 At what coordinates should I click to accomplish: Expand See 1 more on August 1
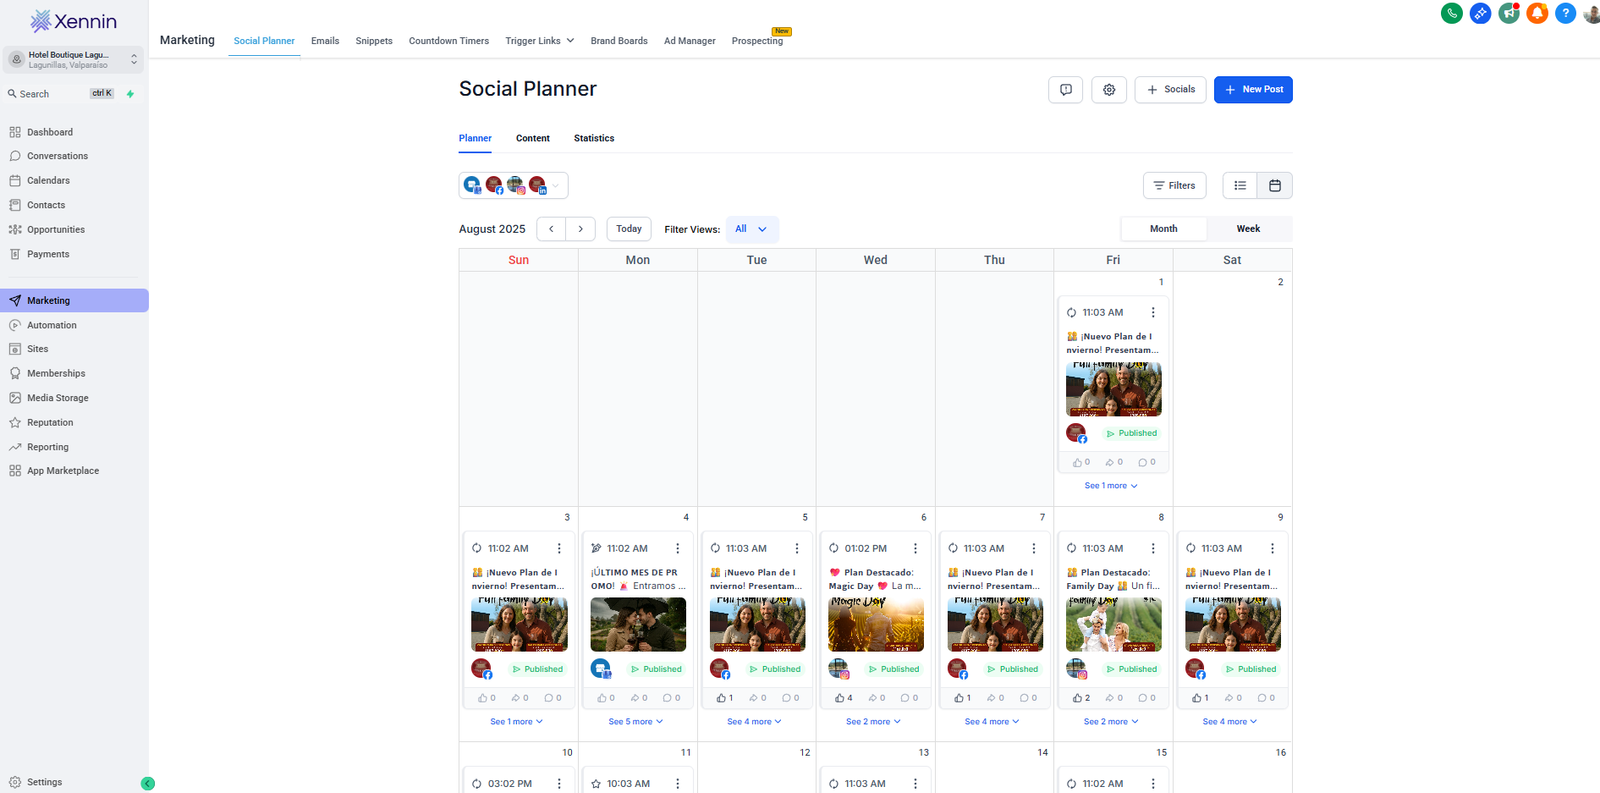coord(1111,486)
